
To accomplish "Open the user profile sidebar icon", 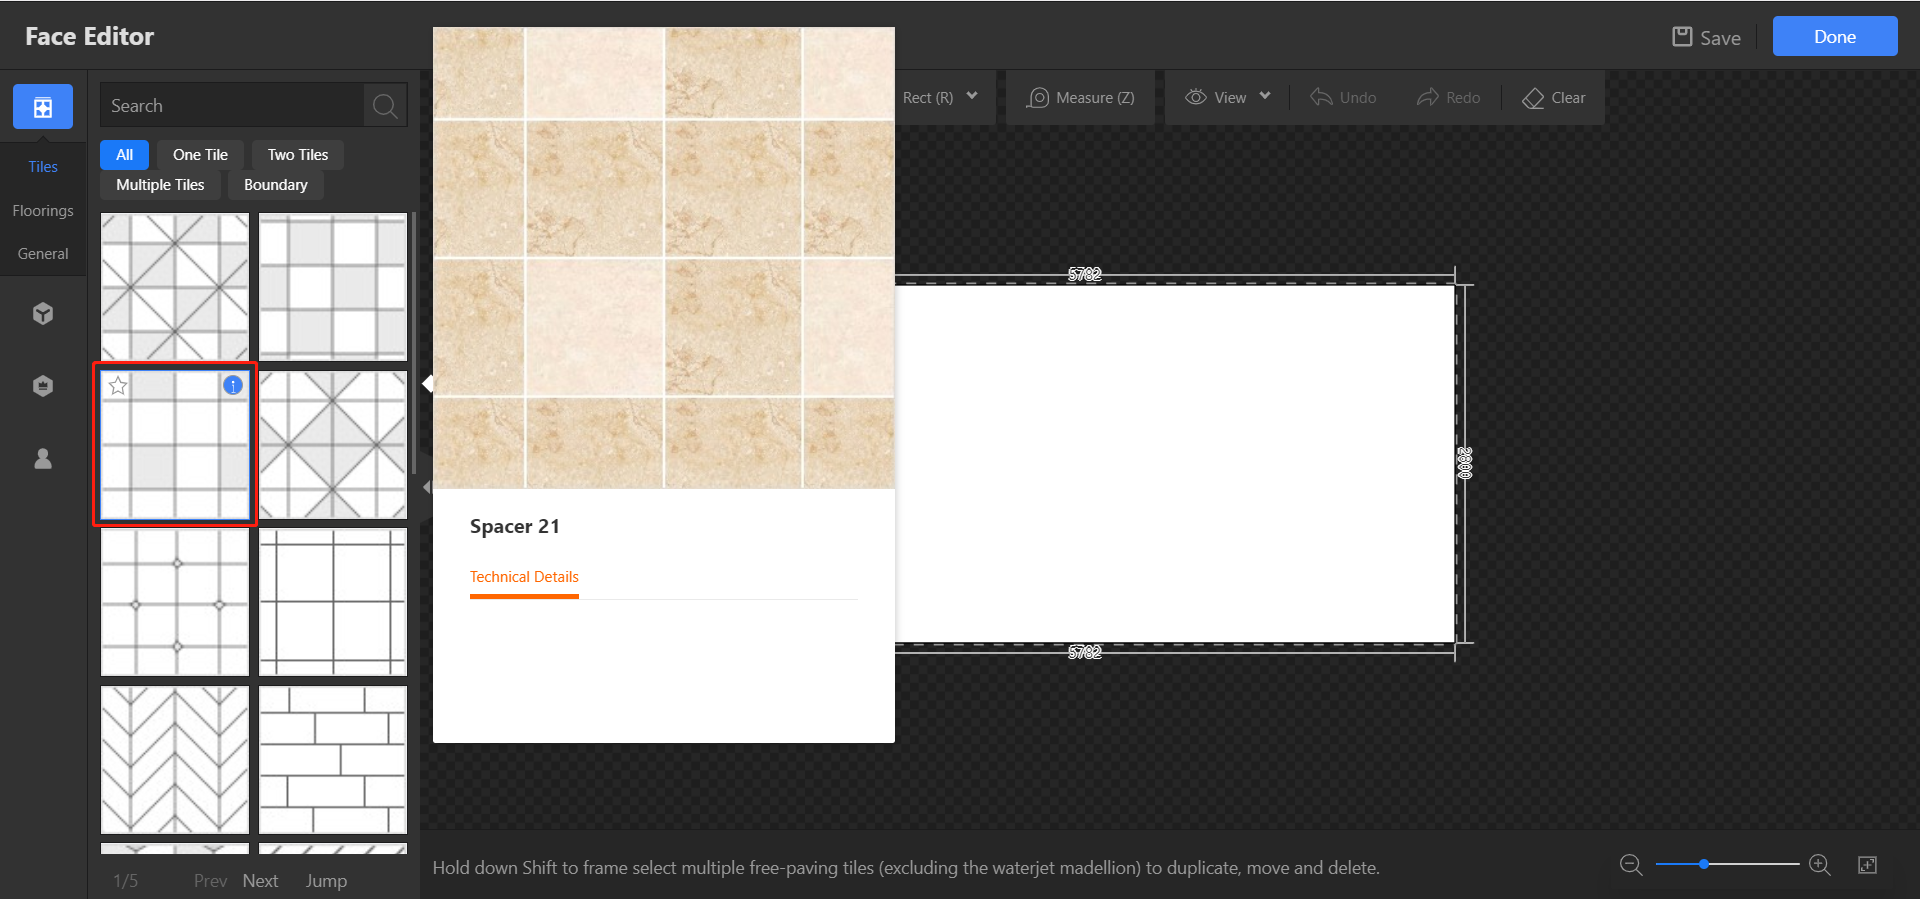I will coord(42,458).
